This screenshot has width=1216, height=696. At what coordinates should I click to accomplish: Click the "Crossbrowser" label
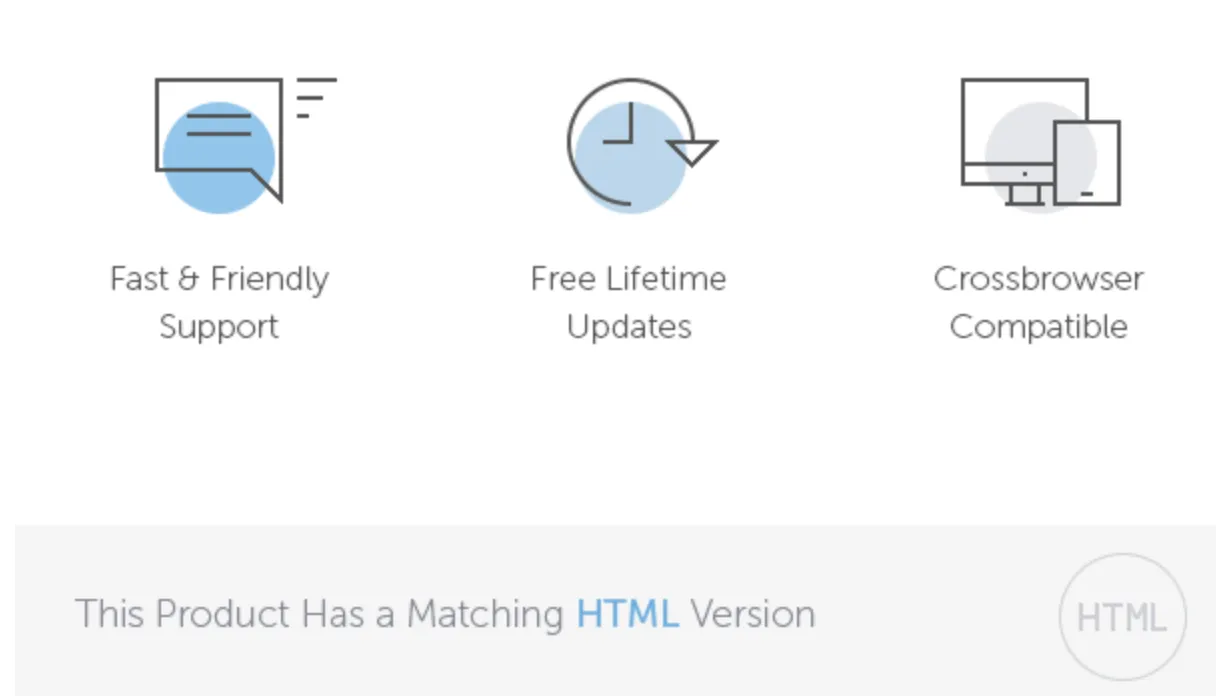pos(1038,278)
